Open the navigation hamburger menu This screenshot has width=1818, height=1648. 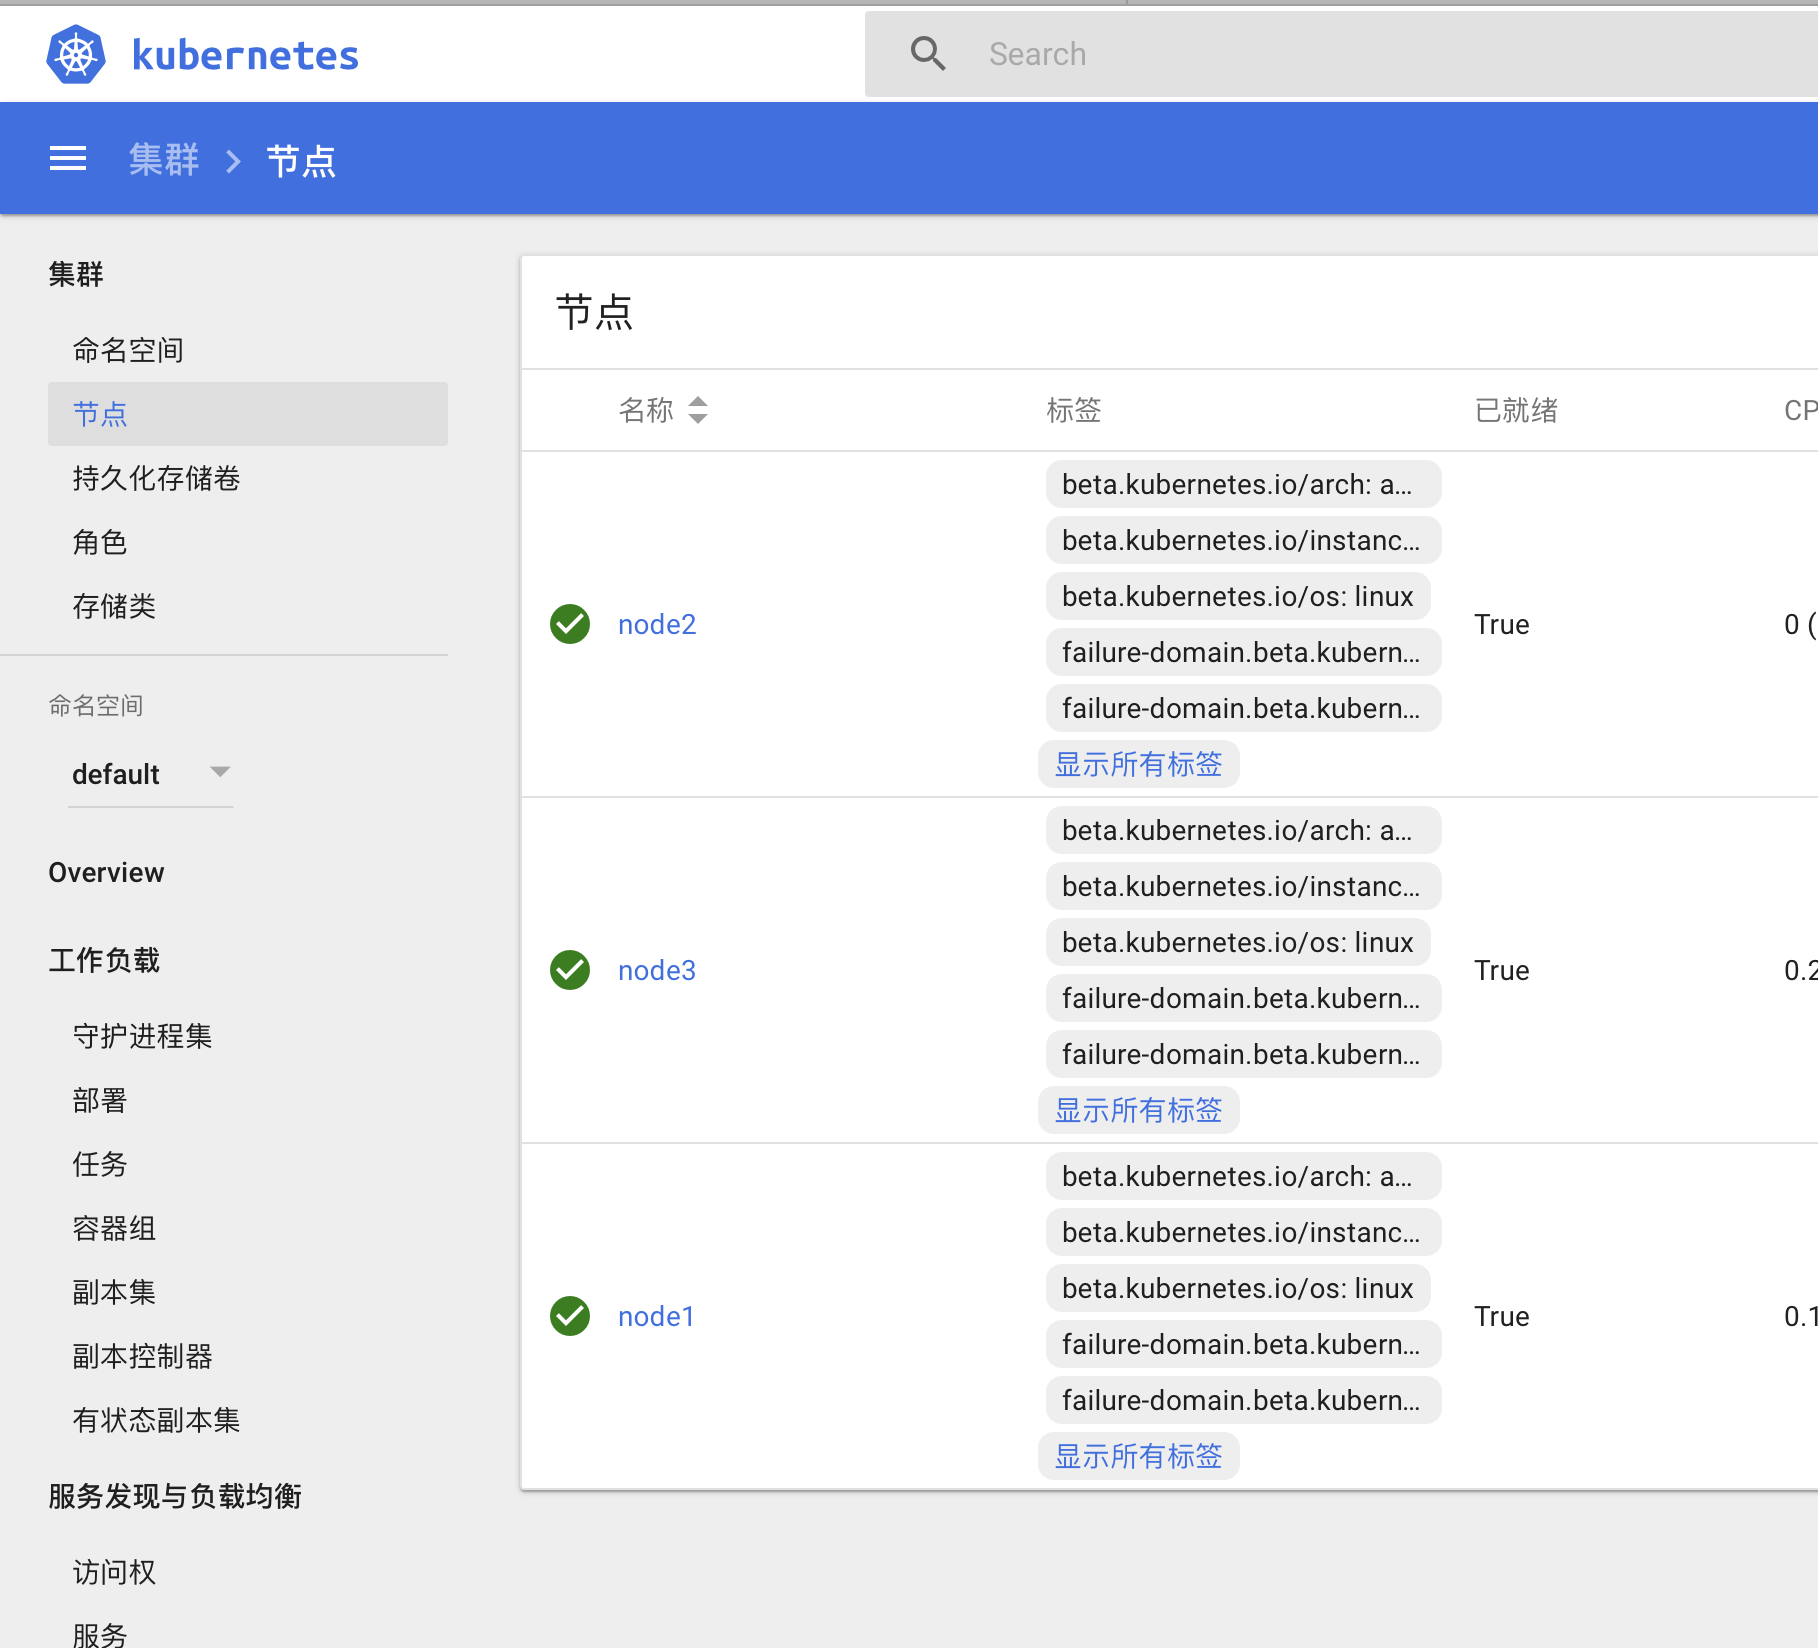(67, 158)
